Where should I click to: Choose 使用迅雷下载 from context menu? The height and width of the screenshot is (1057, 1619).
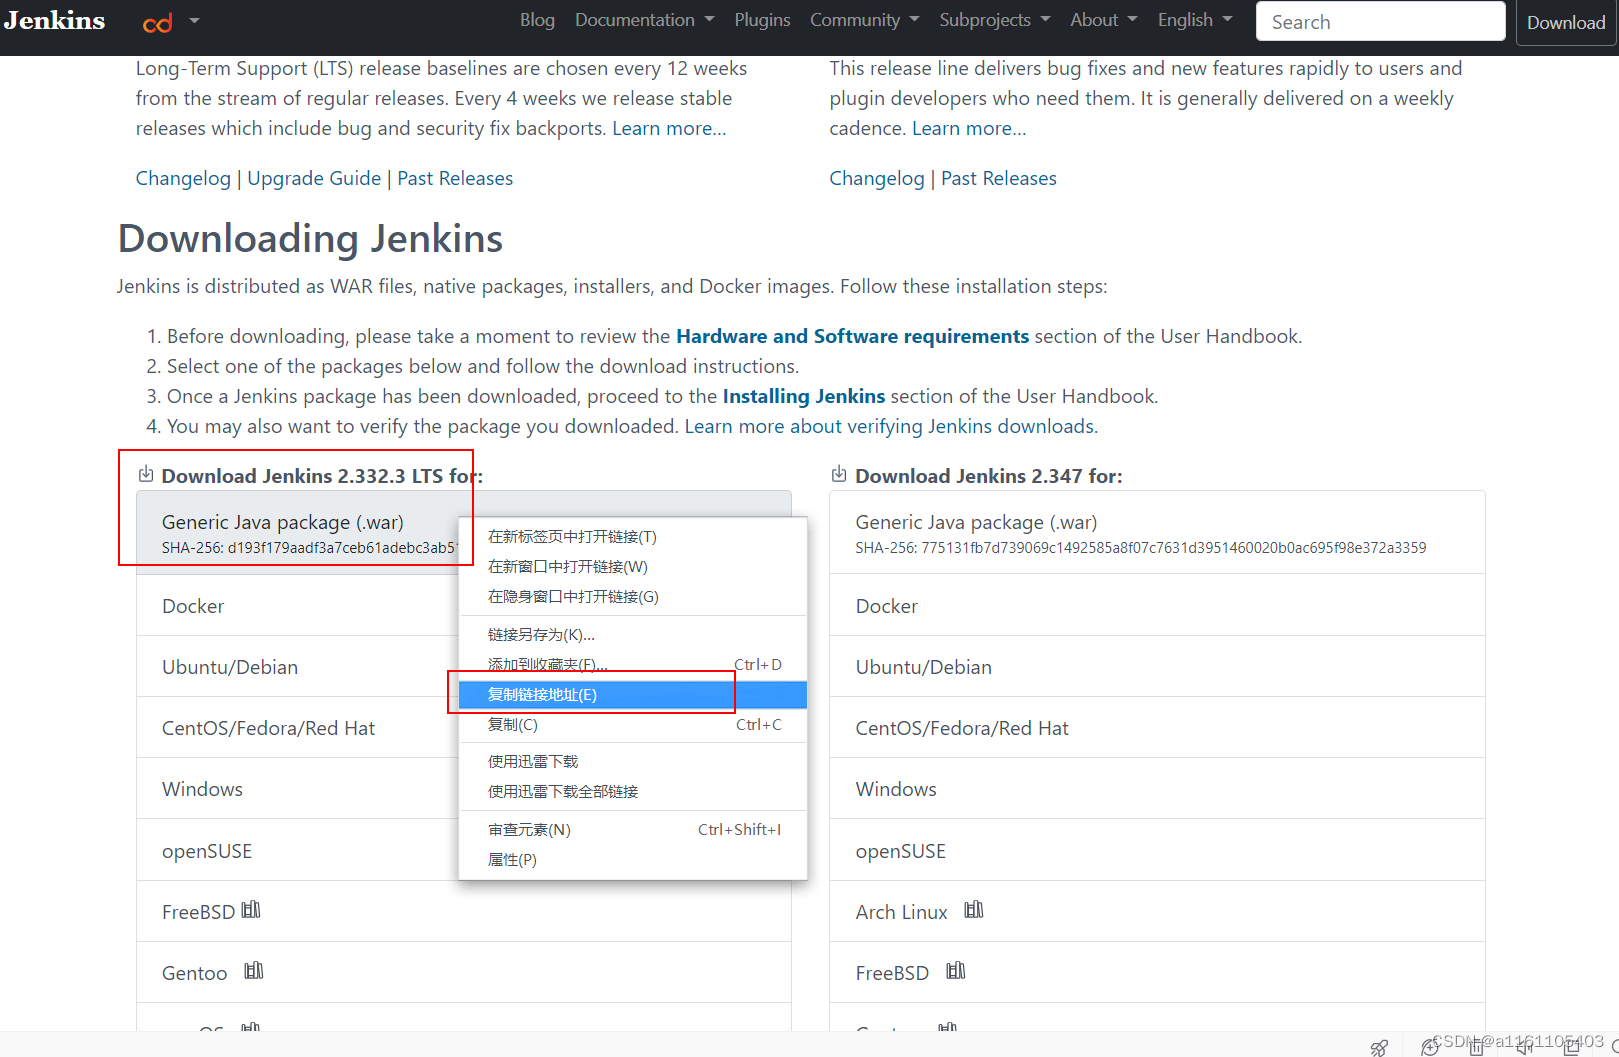point(633,761)
